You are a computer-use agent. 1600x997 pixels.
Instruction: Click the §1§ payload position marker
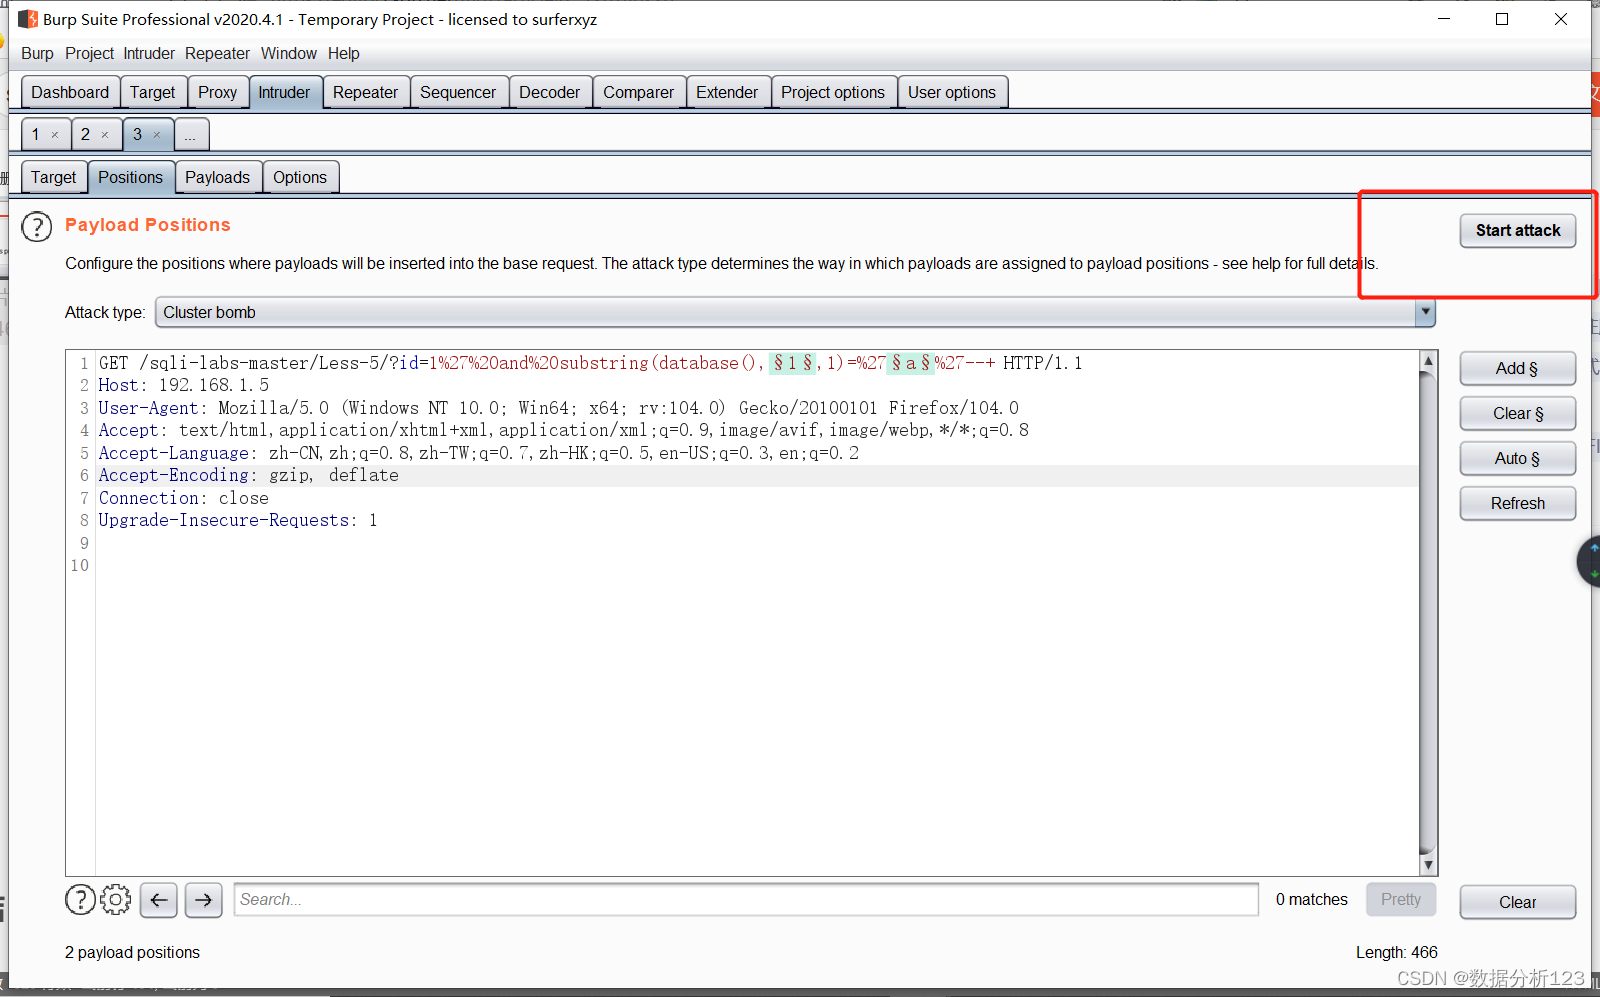[x=793, y=363]
